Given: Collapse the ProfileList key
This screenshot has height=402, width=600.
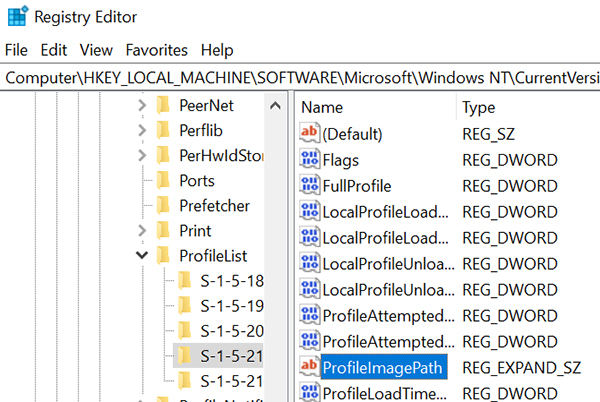Looking at the screenshot, I should (142, 255).
